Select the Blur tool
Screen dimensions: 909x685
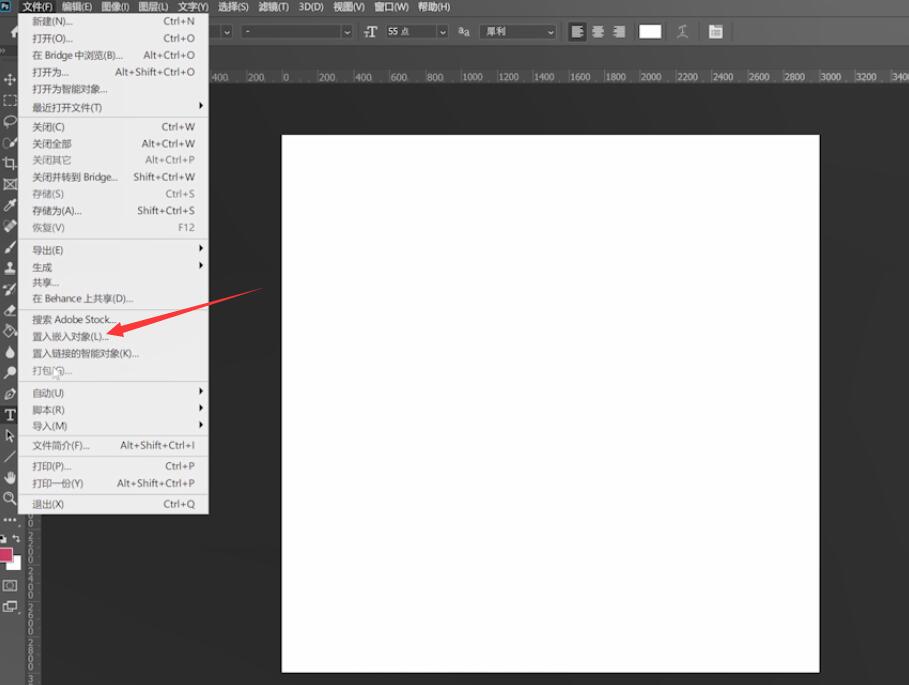click(10, 352)
